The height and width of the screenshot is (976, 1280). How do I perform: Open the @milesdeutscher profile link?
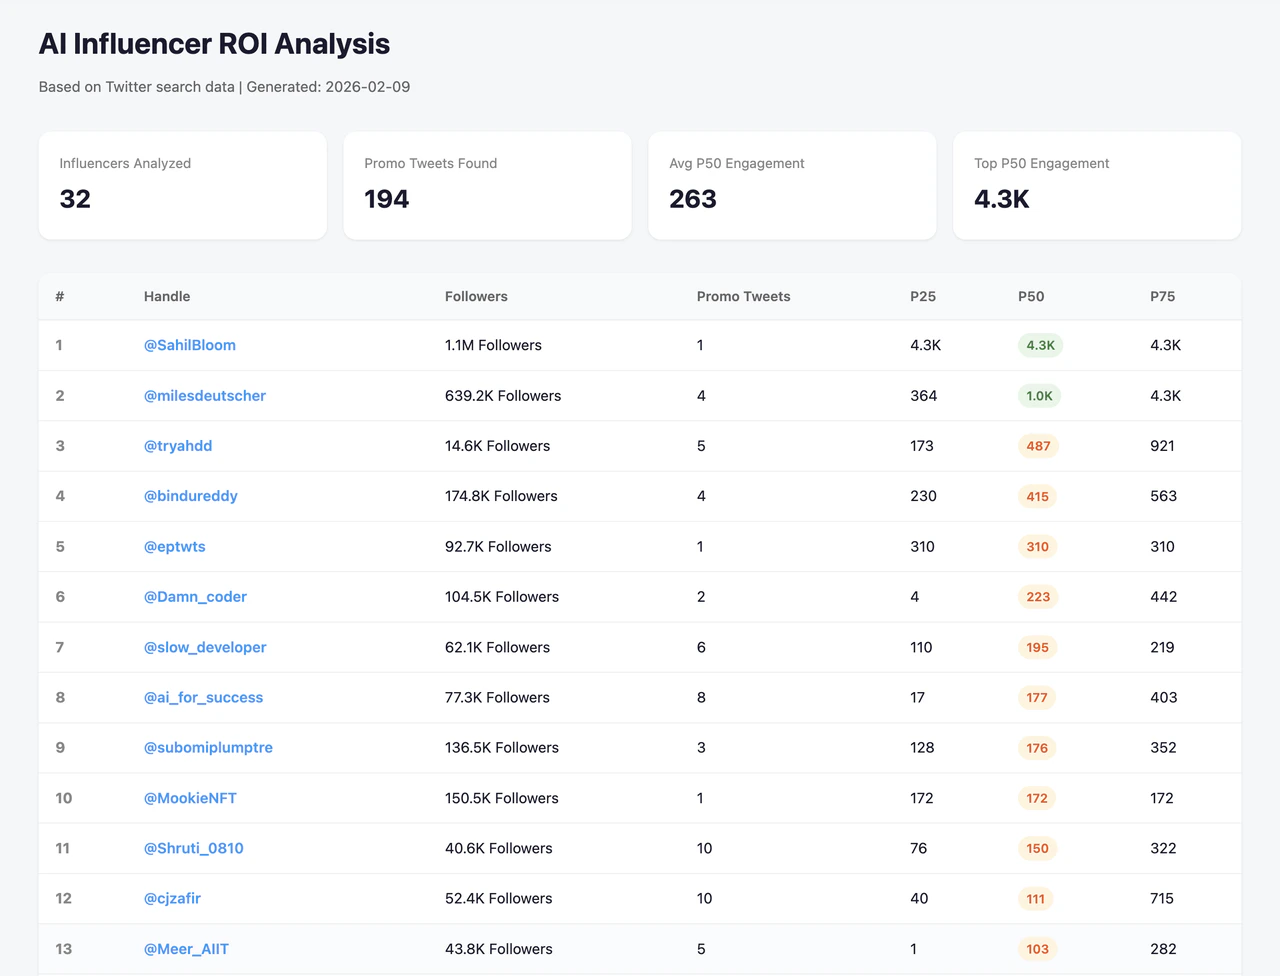[205, 395]
